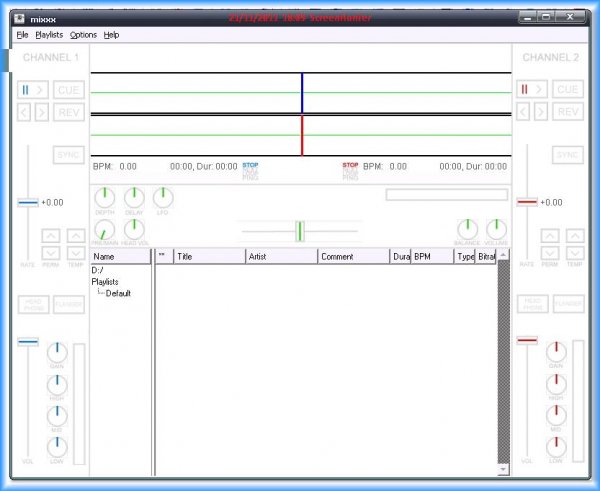Click Channel 1 volume fader handle
The height and width of the screenshot is (491, 600).
pos(28,341)
